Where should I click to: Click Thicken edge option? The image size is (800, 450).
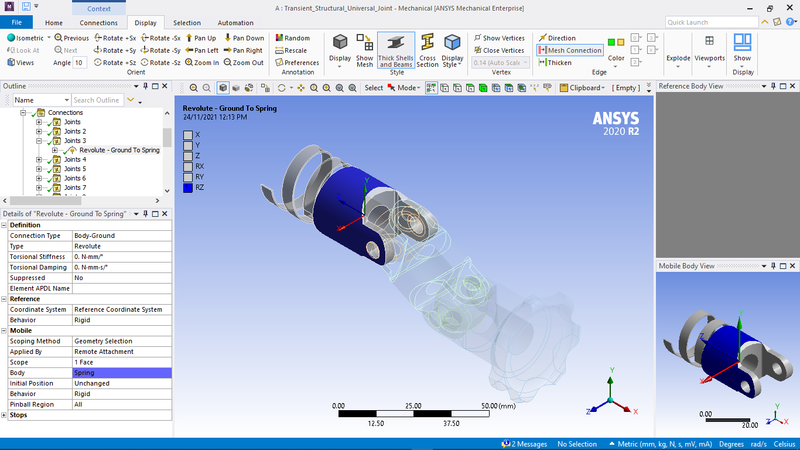click(555, 62)
